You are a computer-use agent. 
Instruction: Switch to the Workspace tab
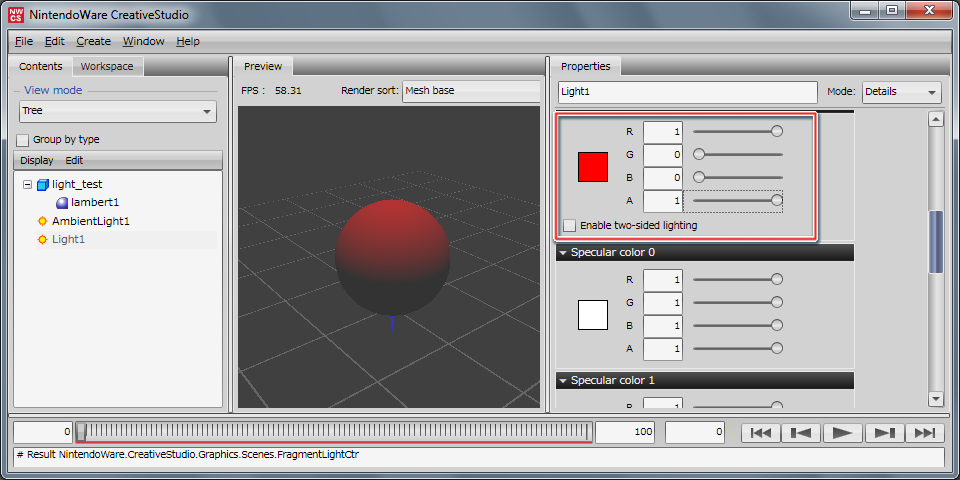click(107, 67)
